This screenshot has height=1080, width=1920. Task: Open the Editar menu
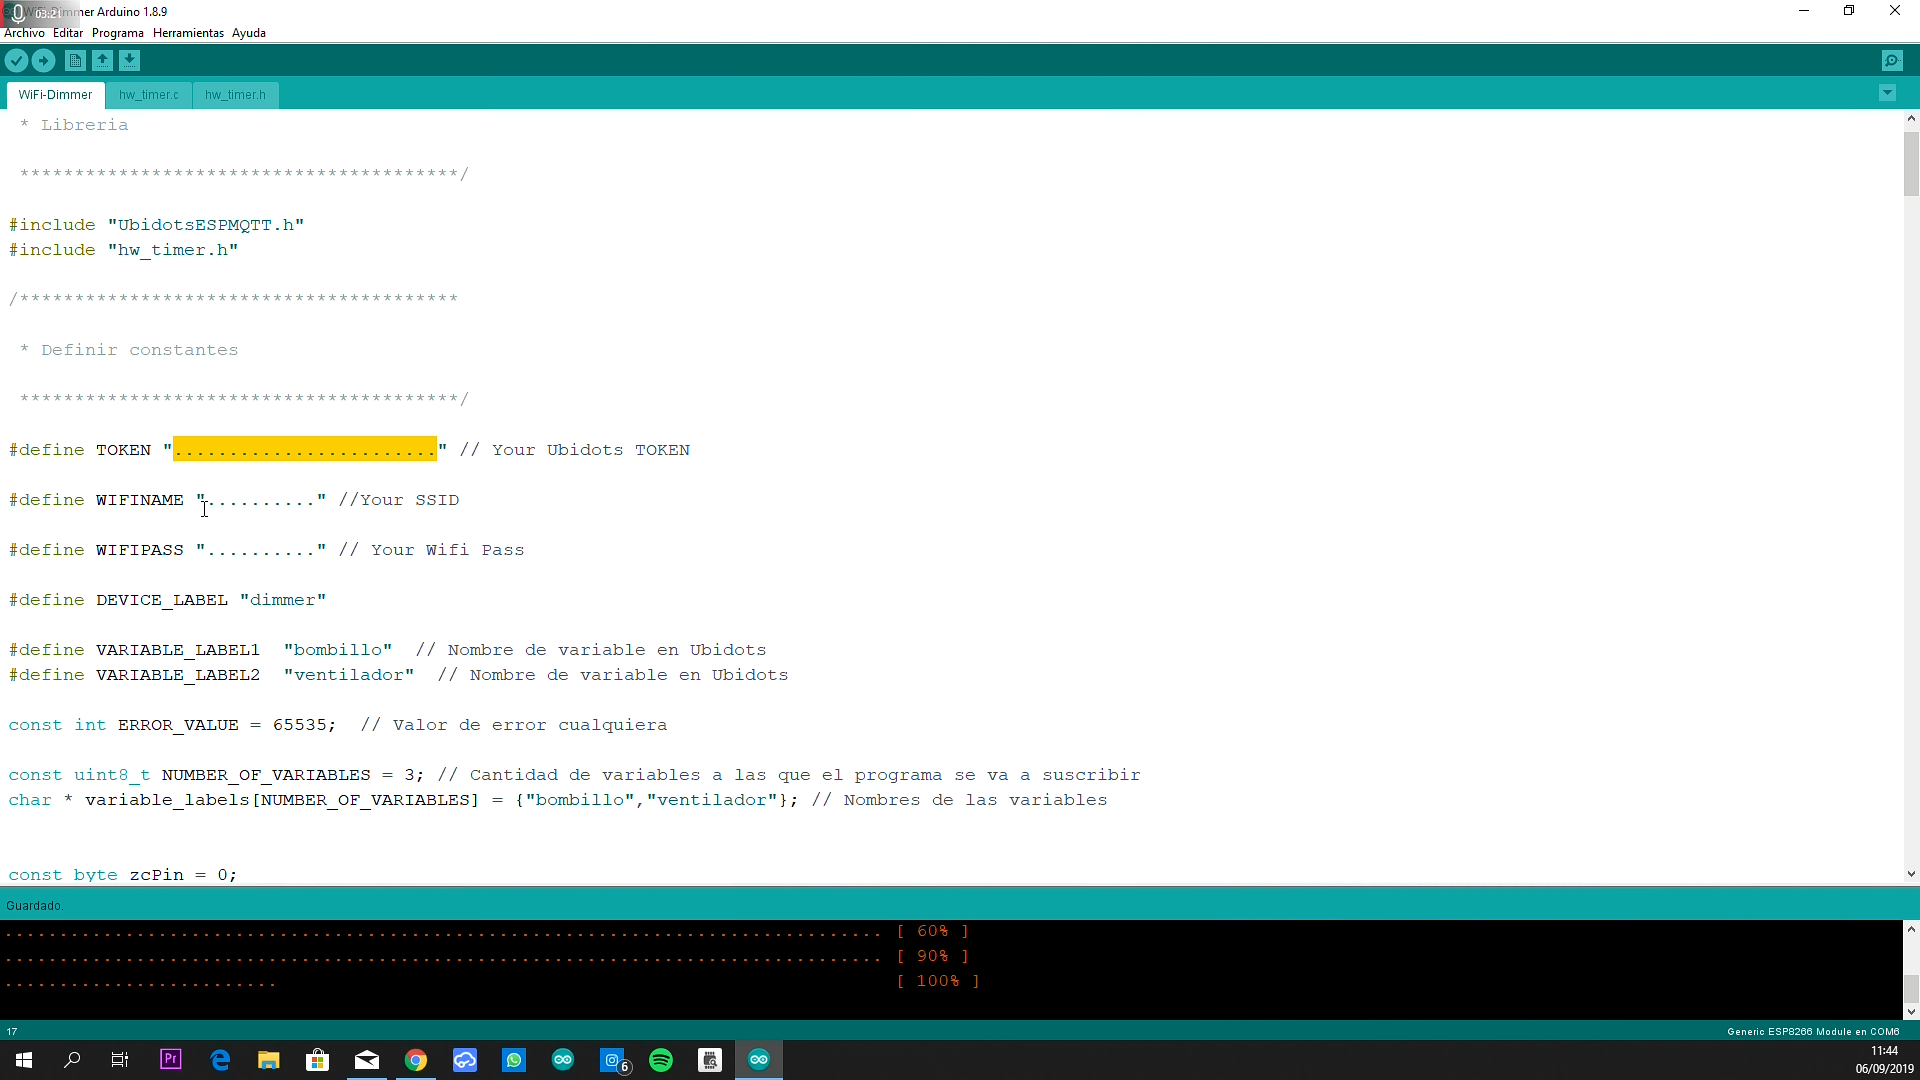(x=68, y=33)
